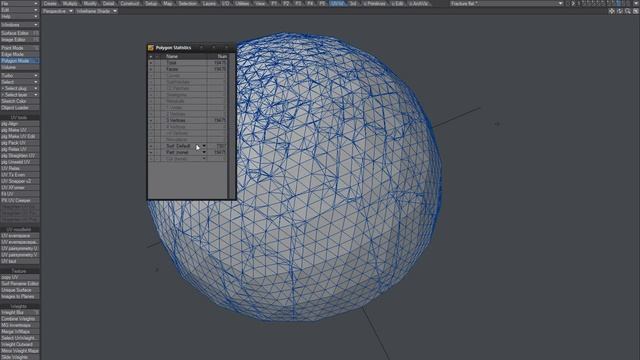This screenshot has width=640, height=360.
Task: Run the plg Make UV tool
Action: 20,130
